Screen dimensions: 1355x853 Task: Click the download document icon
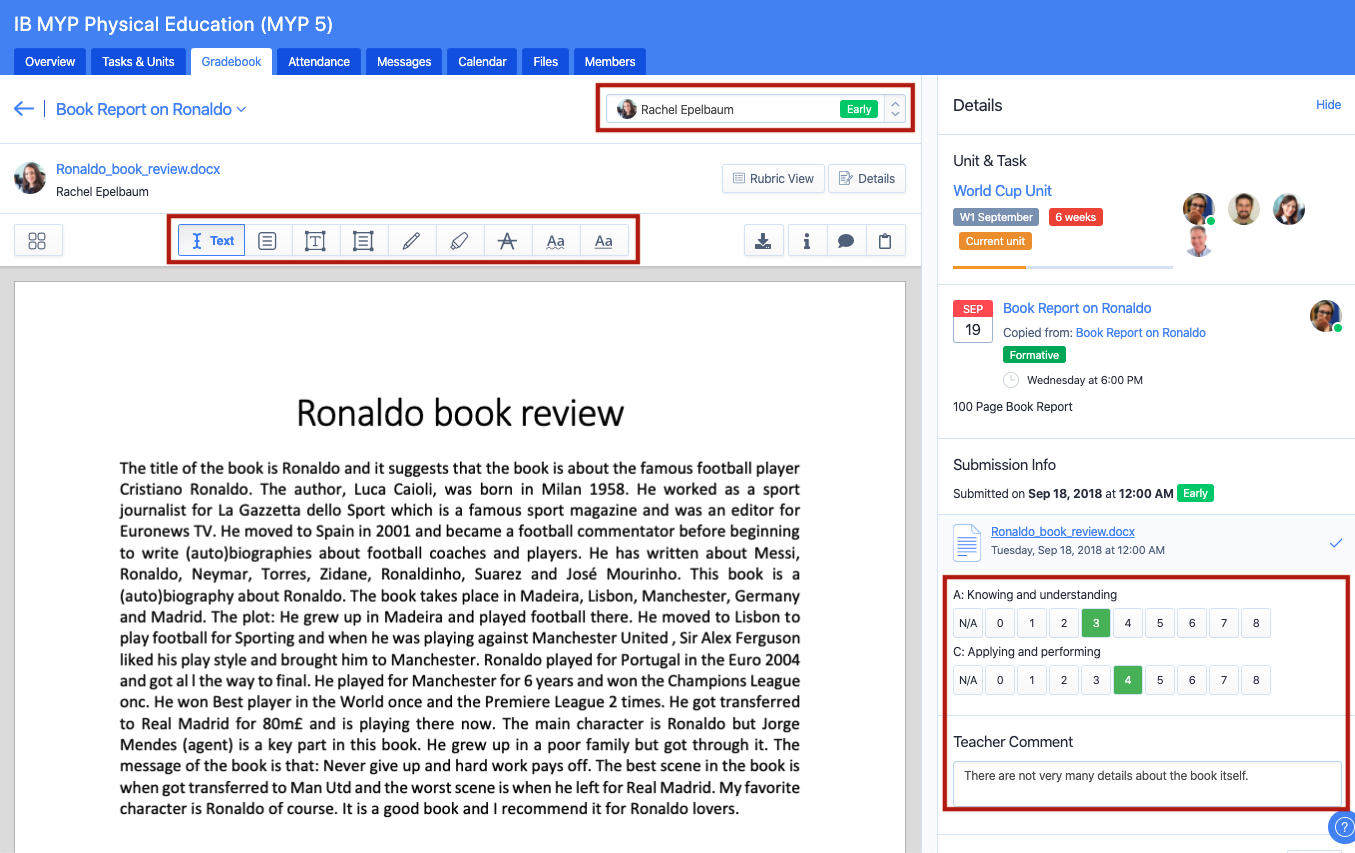763,241
